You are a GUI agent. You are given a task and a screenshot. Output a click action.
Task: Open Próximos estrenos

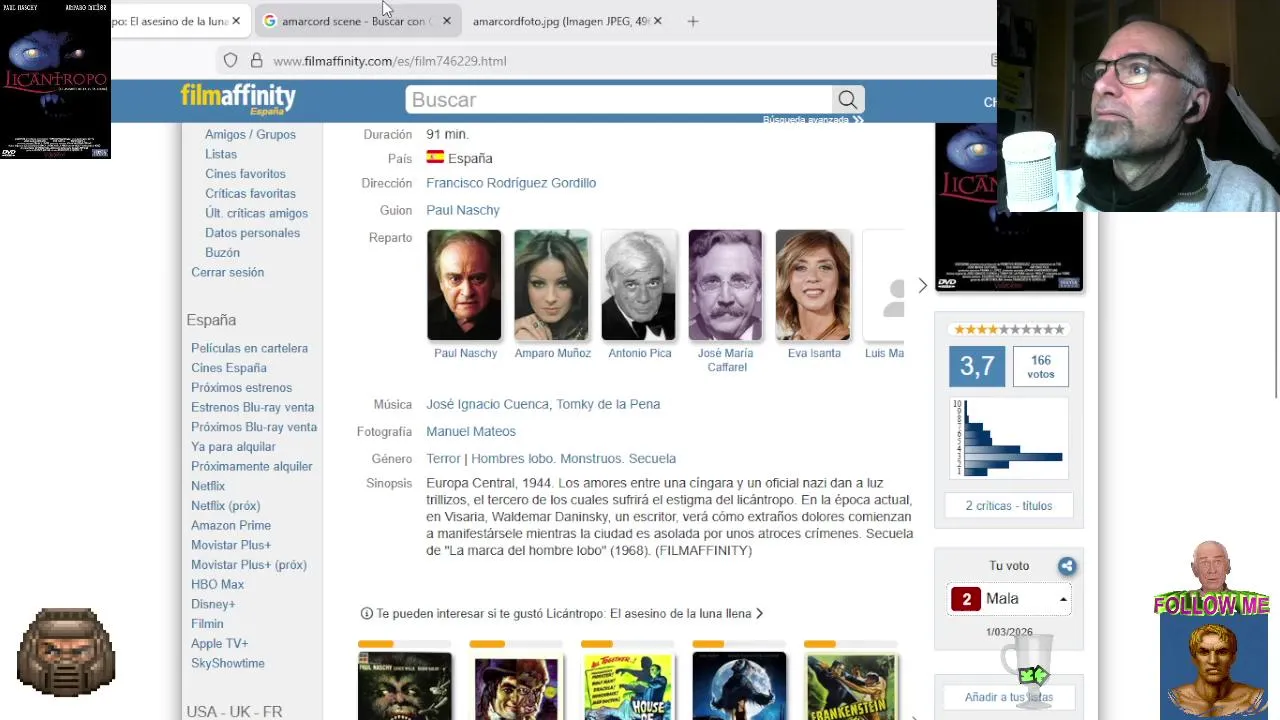click(x=241, y=387)
